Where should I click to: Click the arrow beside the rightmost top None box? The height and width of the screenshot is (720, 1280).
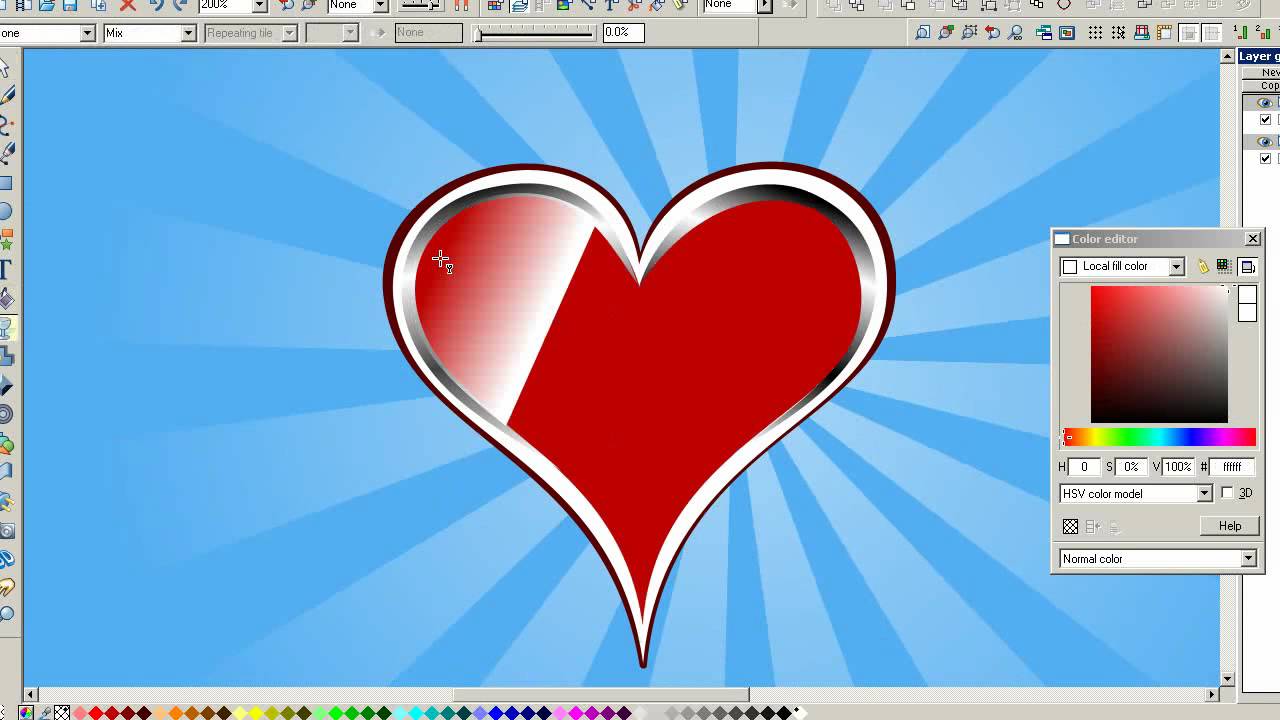[765, 5]
